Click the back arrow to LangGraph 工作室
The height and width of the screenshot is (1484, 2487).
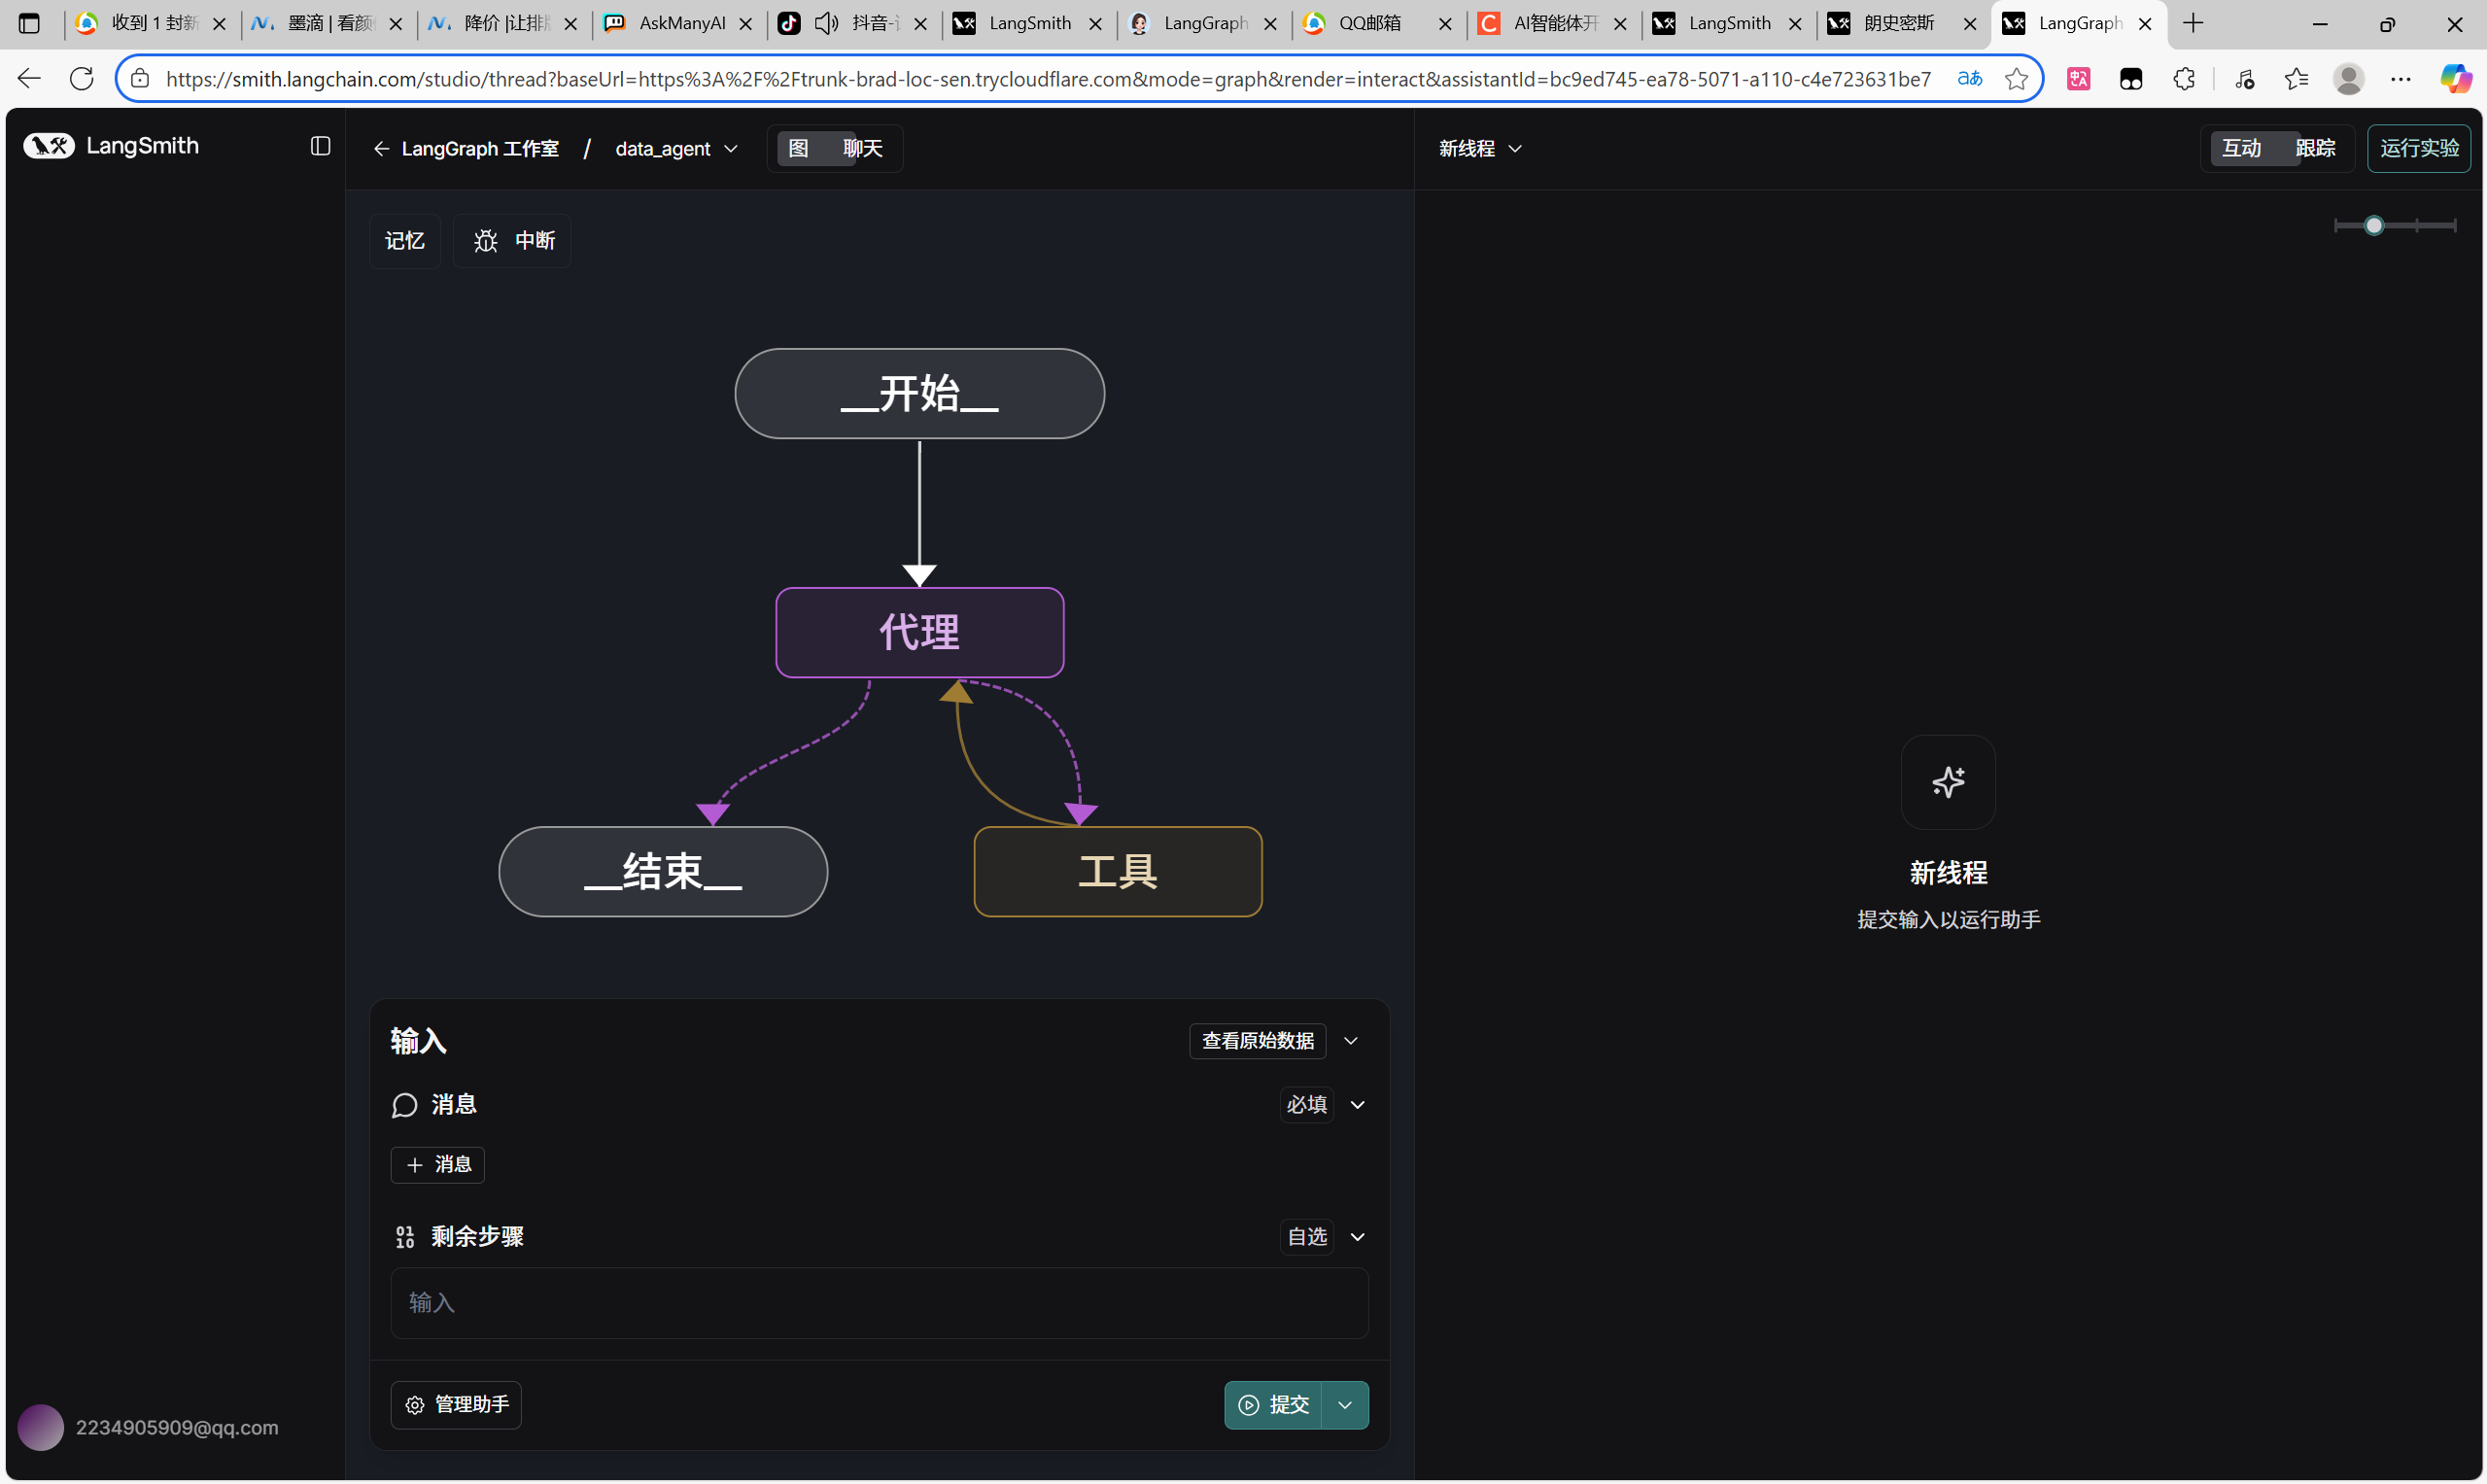point(381,149)
